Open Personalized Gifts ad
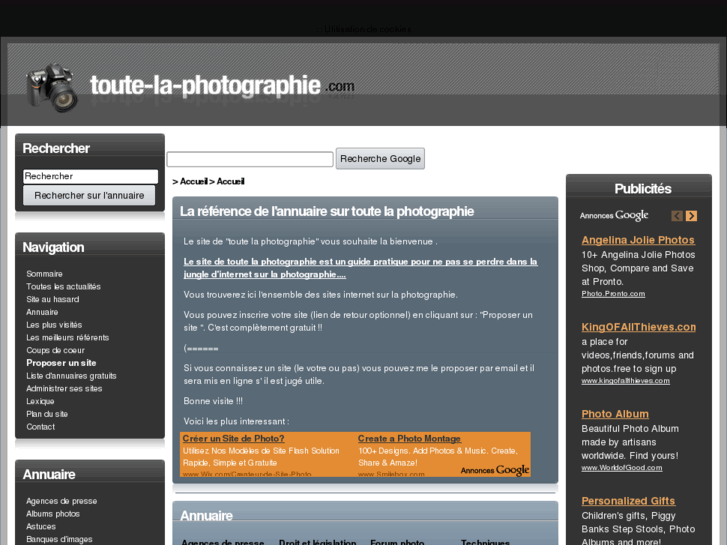The width and height of the screenshot is (727, 545). 628,501
